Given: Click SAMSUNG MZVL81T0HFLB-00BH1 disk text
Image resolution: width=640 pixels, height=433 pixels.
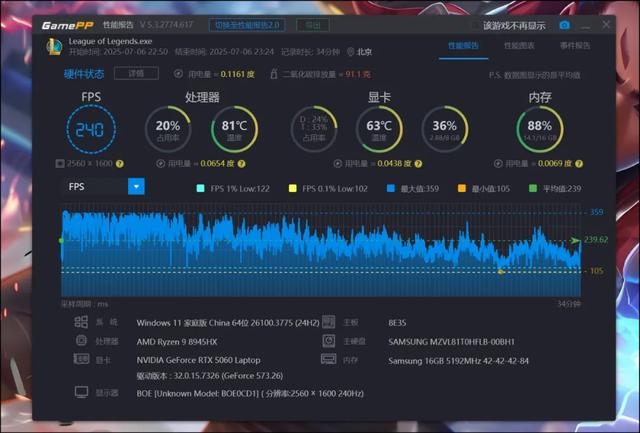Looking at the screenshot, I should coord(451,342).
